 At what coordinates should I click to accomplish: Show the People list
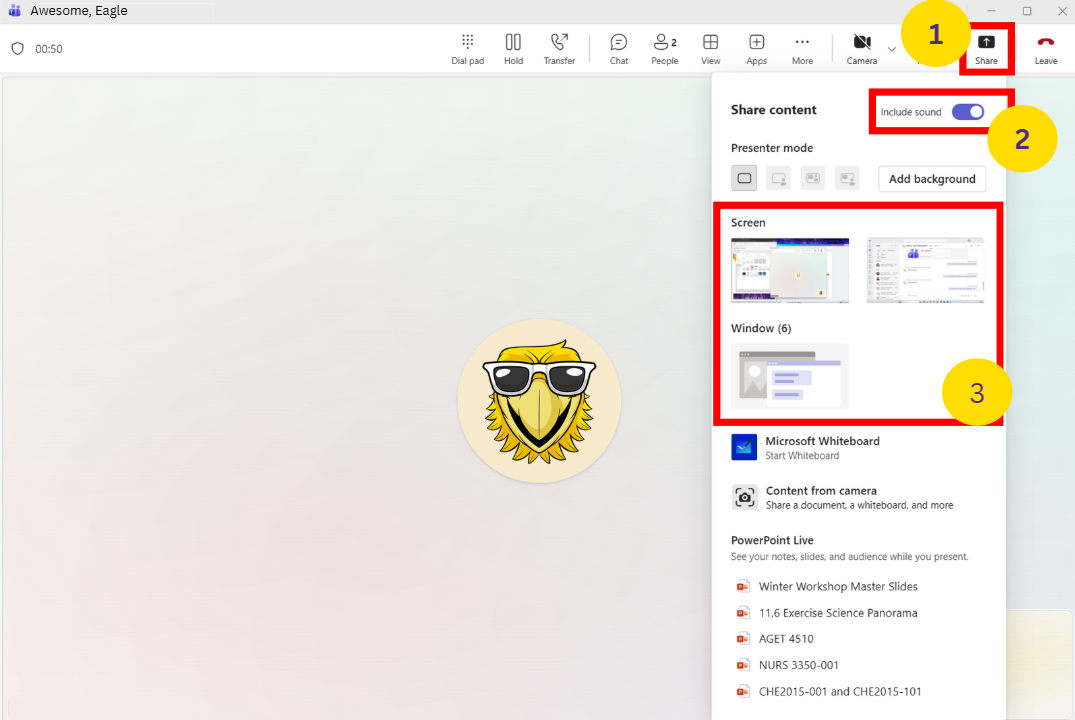pos(664,48)
